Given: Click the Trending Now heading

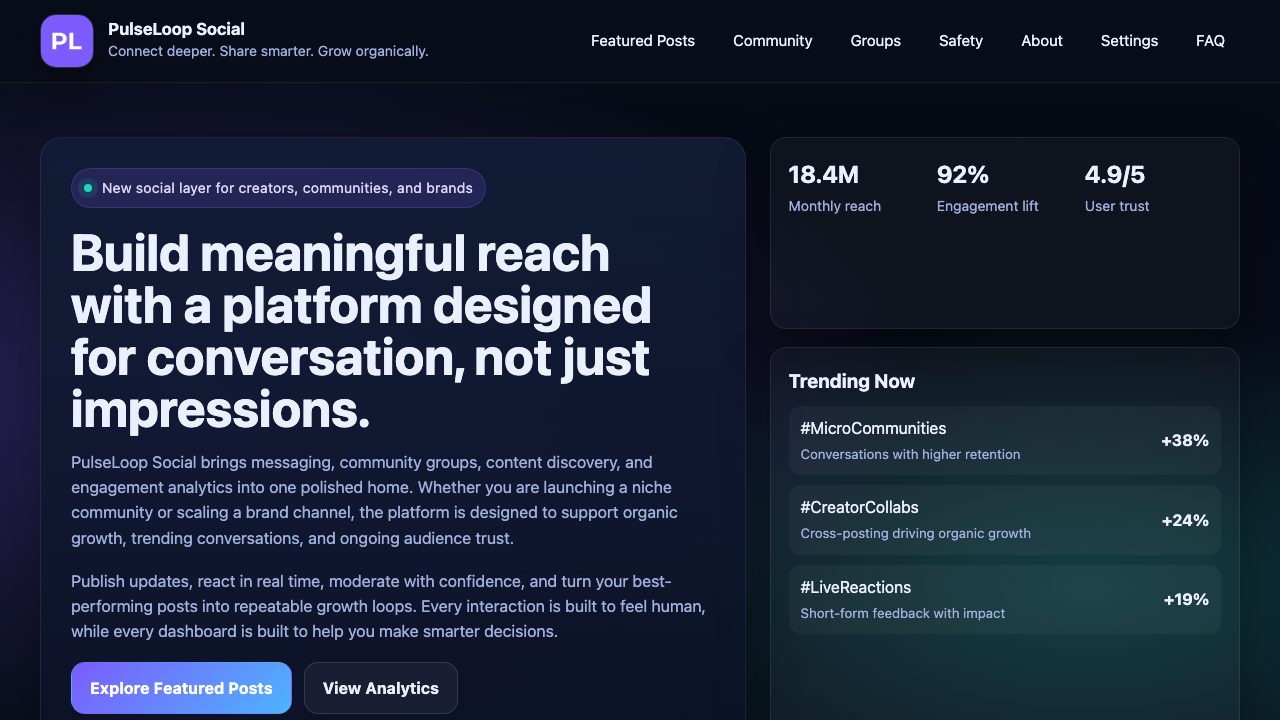Looking at the screenshot, I should (851, 381).
